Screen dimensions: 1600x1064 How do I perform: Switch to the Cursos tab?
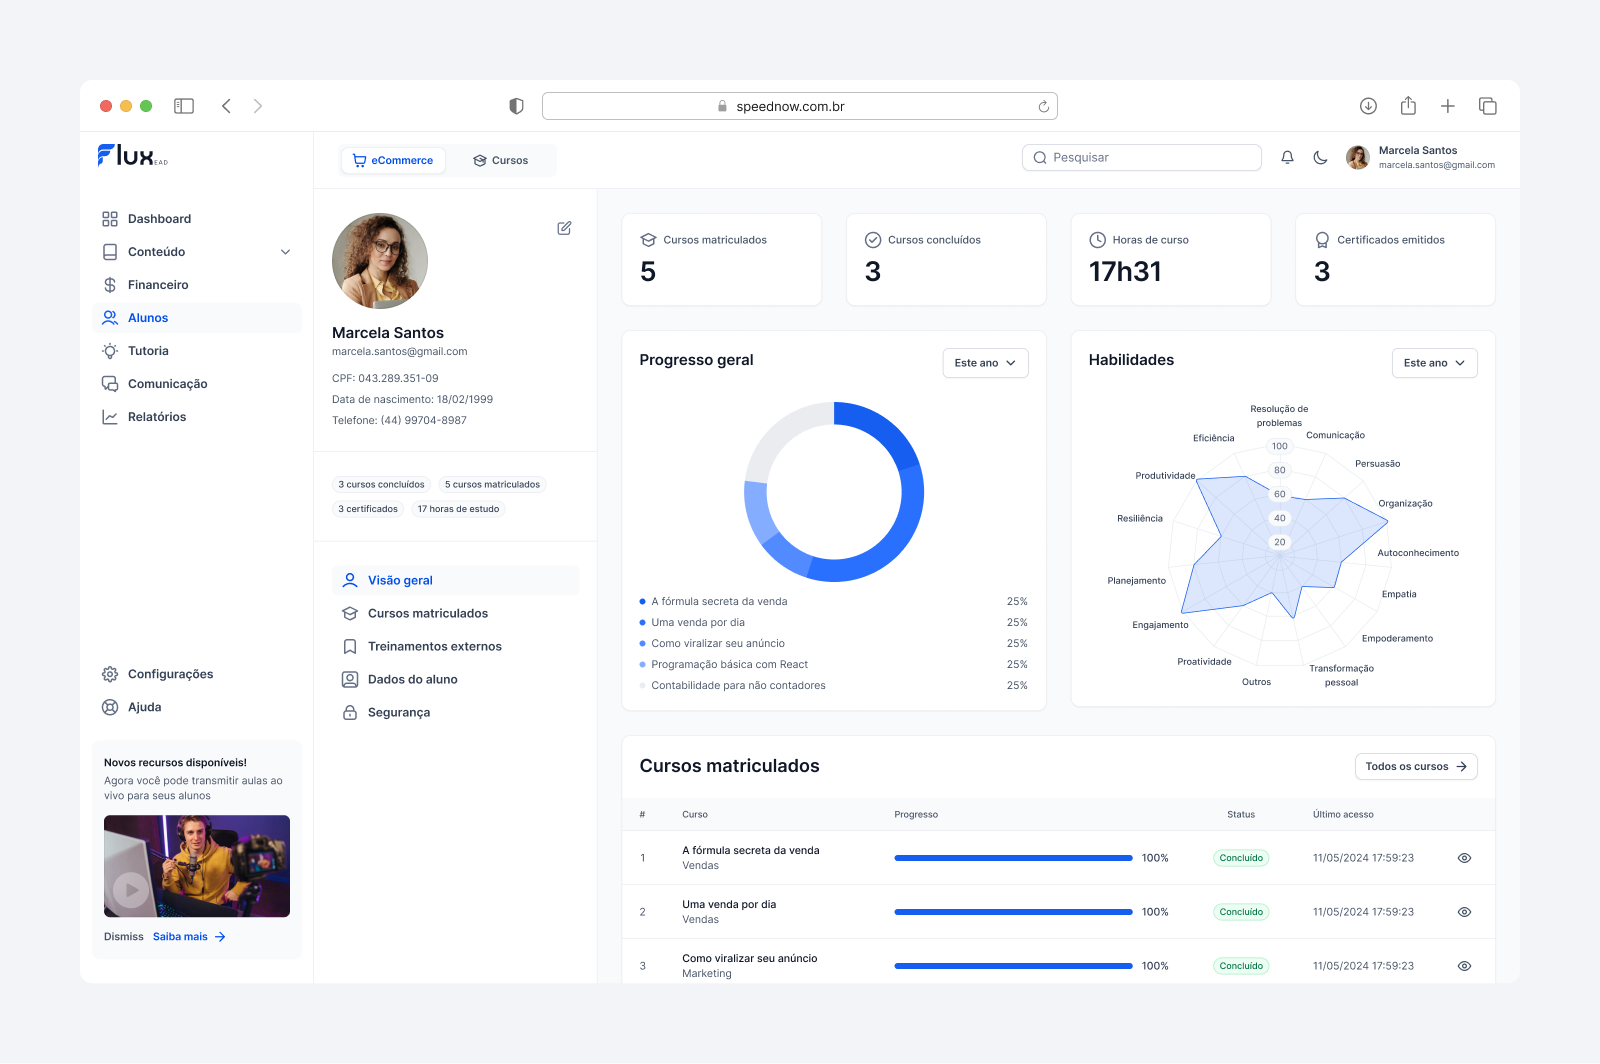pyautogui.click(x=500, y=159)
